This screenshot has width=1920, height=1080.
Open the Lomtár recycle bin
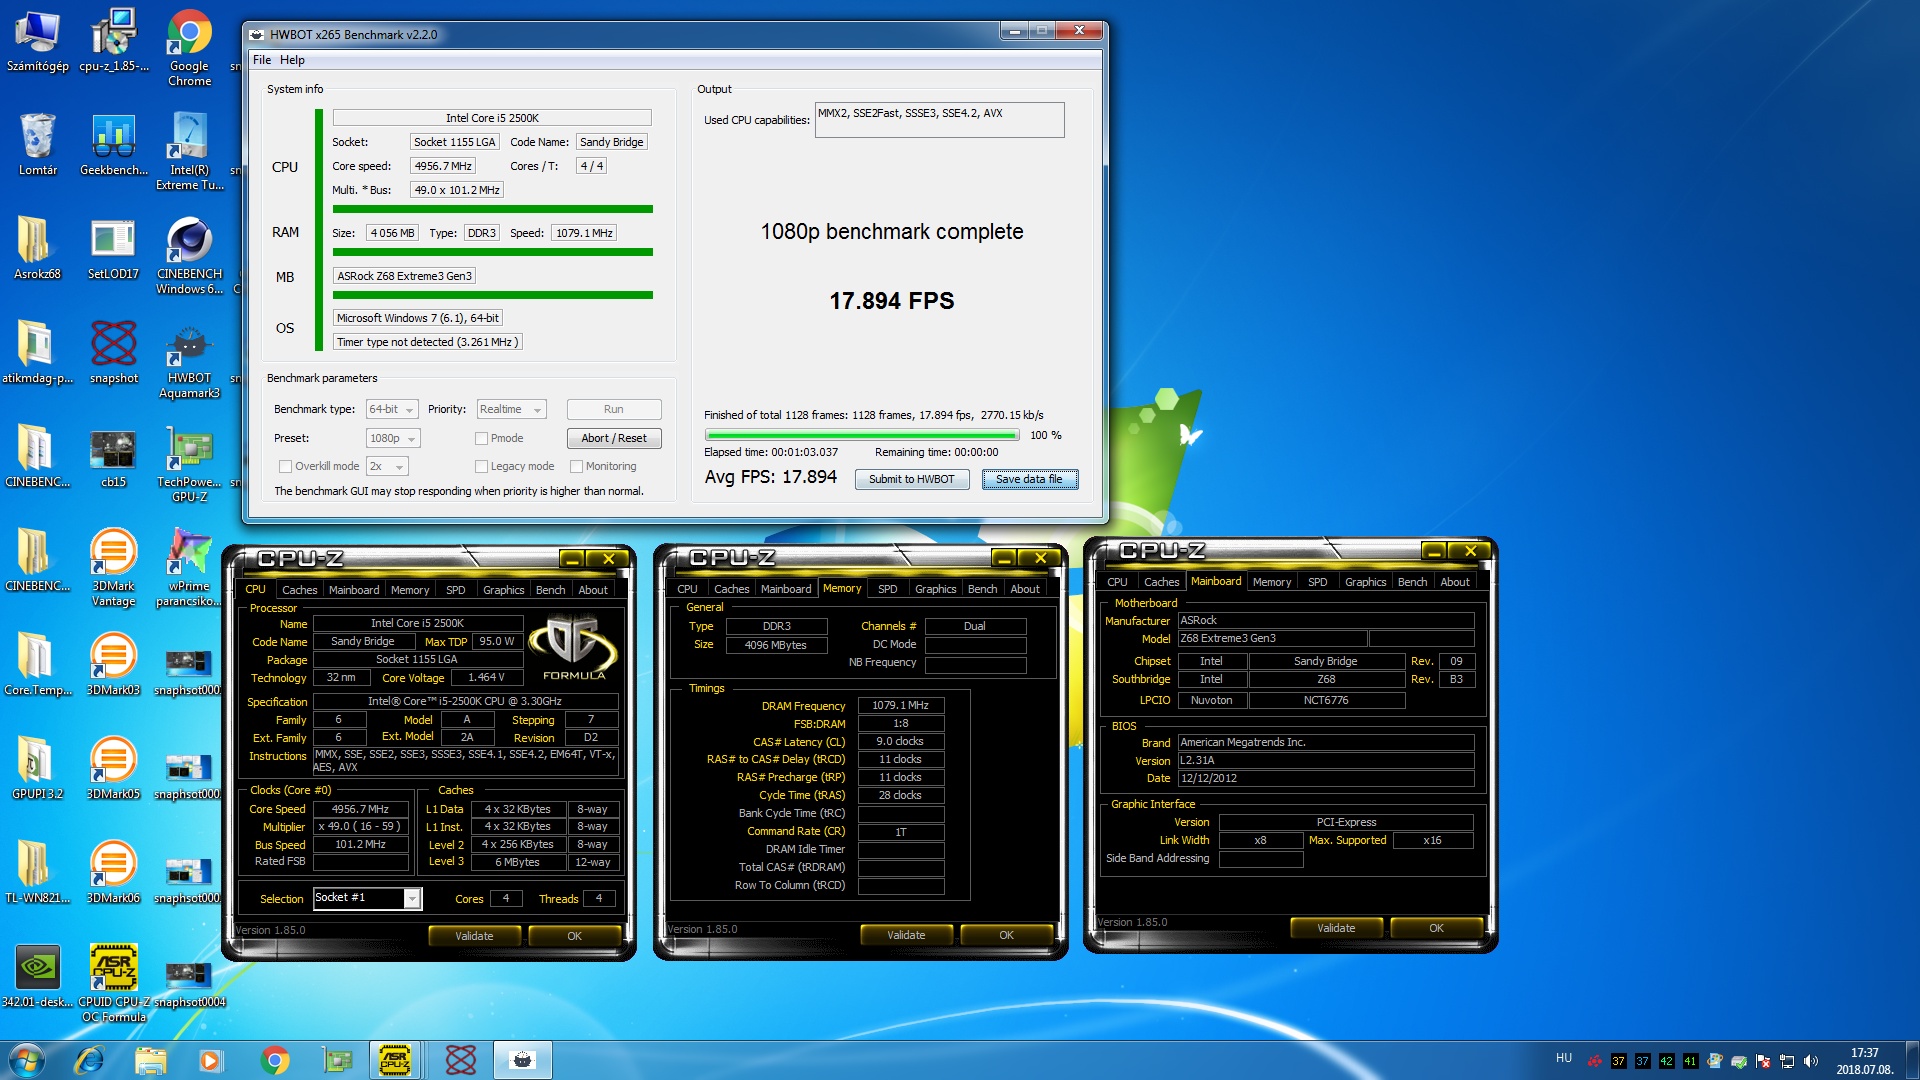click(37, 145)
